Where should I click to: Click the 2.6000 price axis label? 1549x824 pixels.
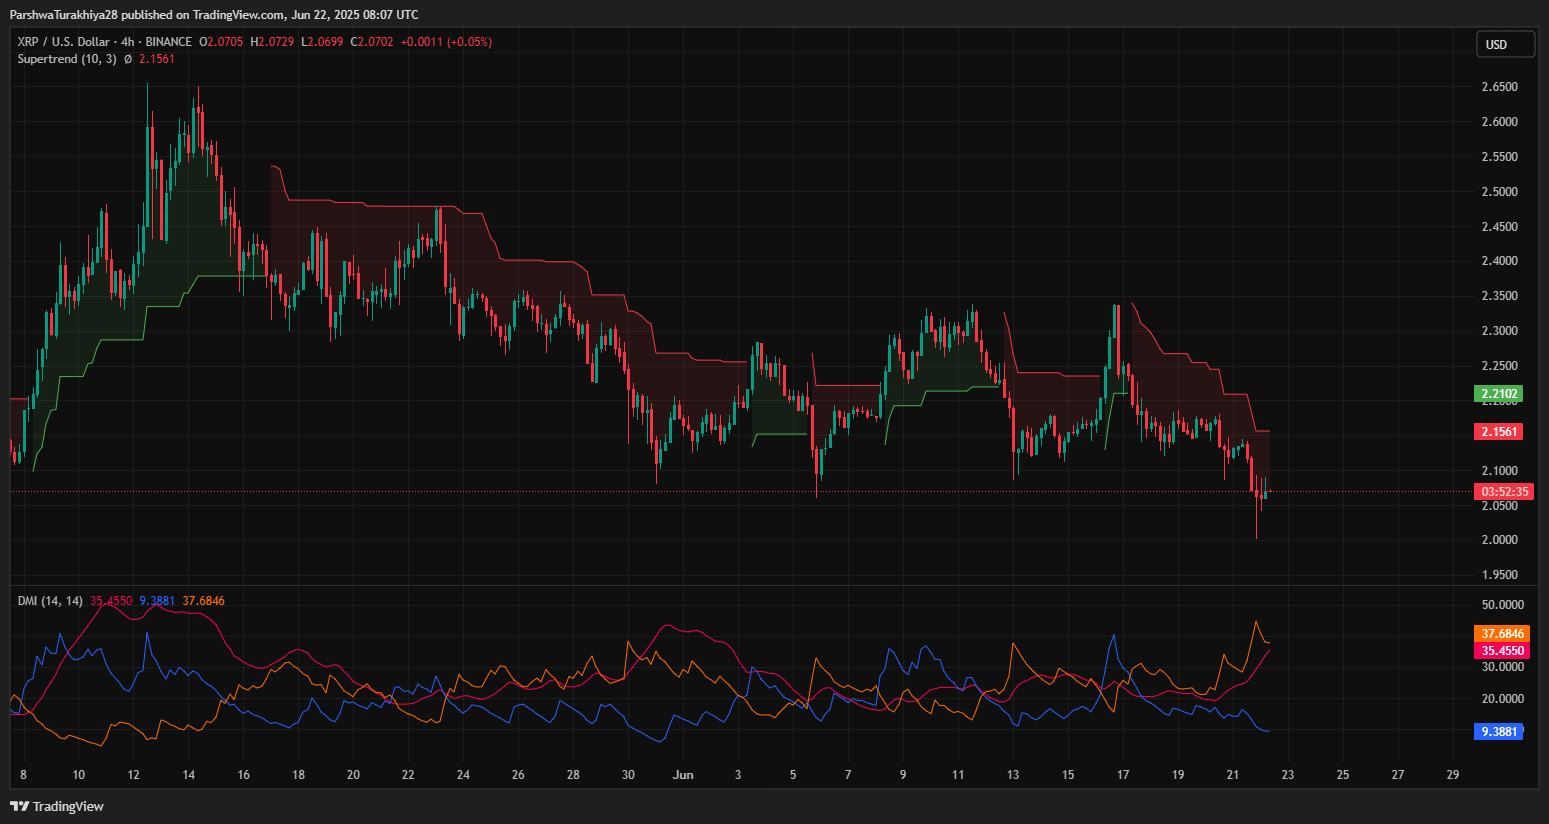pyautogui.click(x=1499, y=122)
